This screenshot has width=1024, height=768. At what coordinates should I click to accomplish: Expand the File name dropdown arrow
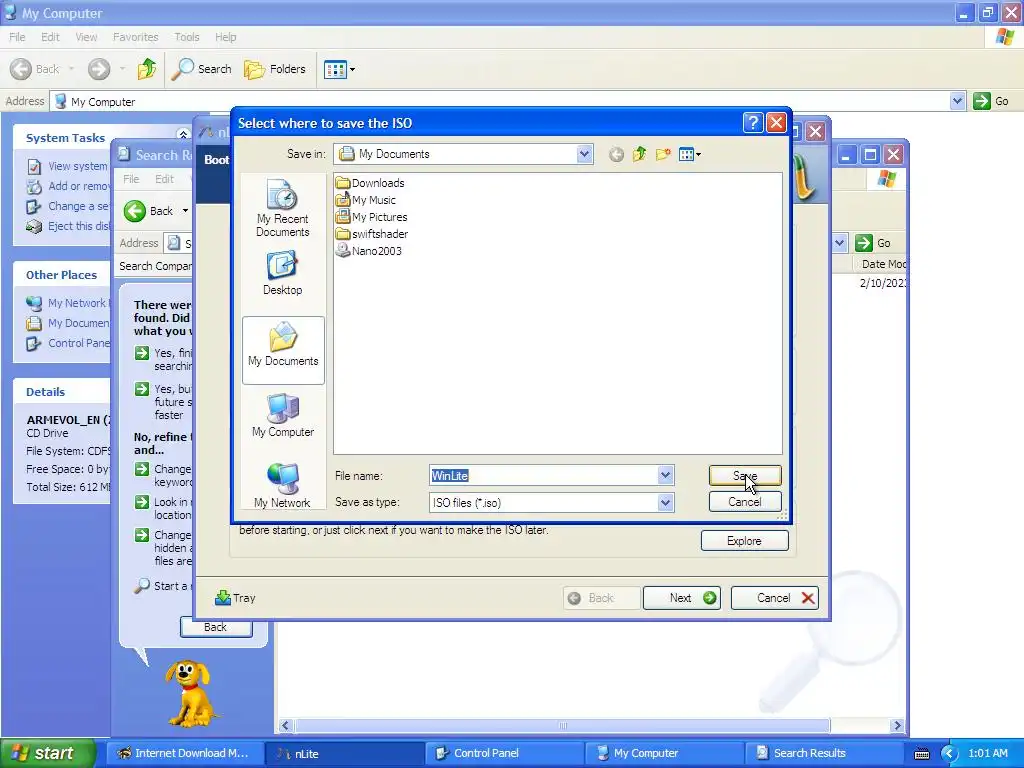point(665,475)
